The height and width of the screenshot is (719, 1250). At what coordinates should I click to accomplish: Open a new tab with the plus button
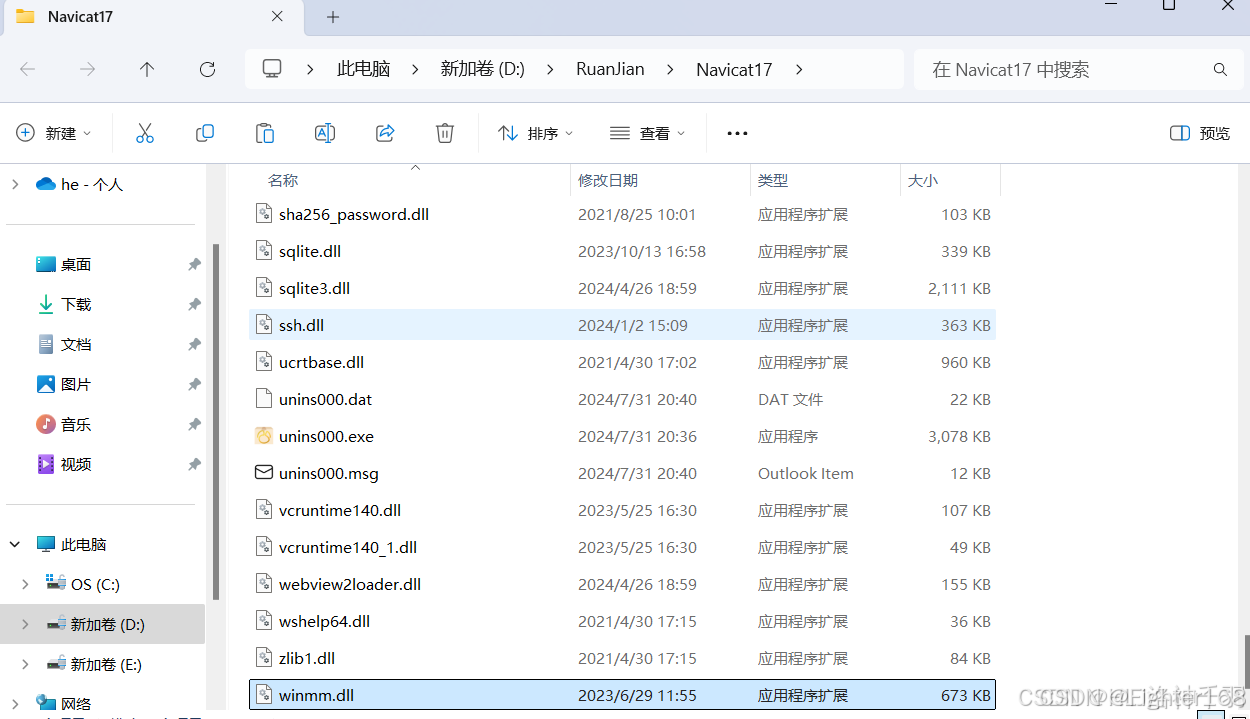[x=332, y=17]
